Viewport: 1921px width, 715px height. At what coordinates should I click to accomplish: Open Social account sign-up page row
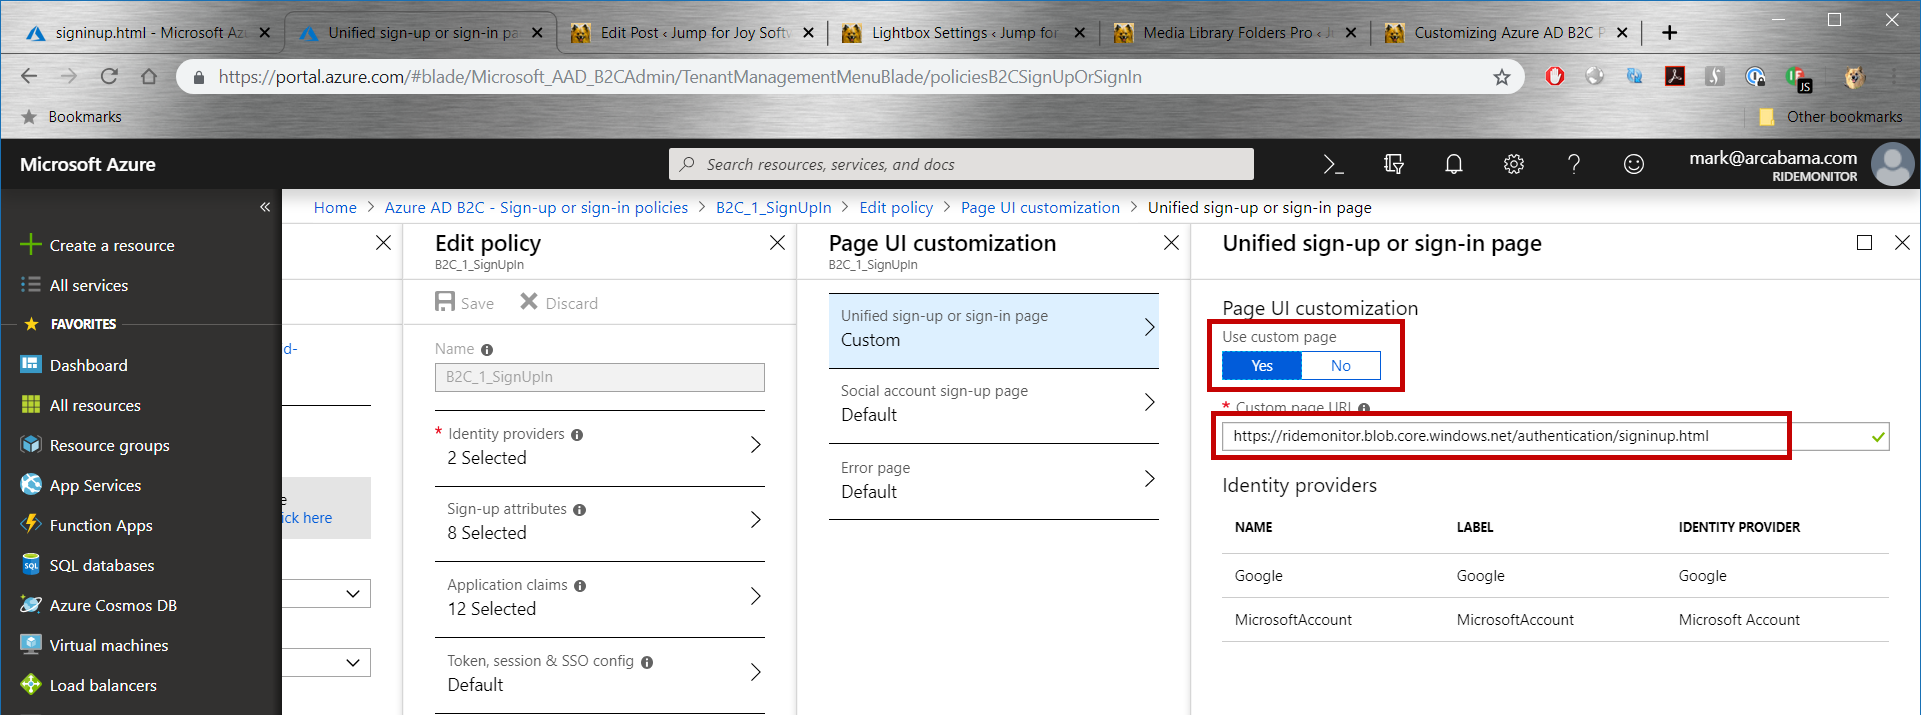coord(994,404)
